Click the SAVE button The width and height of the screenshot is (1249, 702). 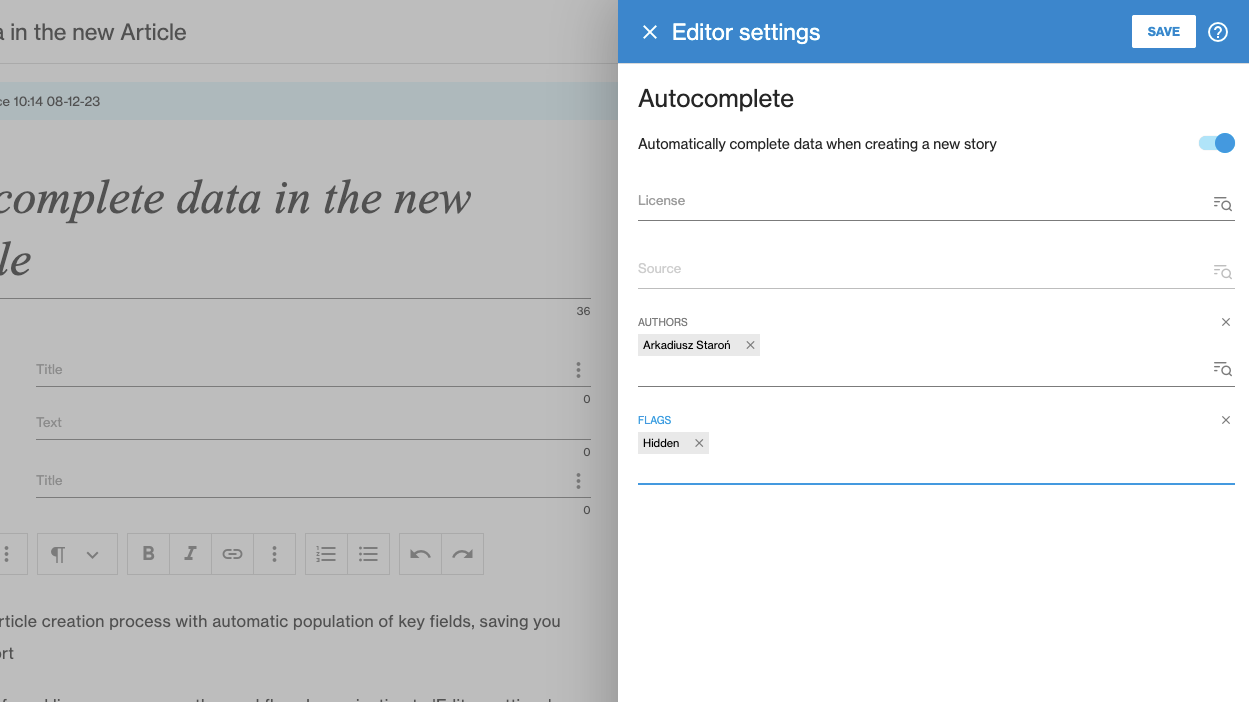pos(1163,32)
